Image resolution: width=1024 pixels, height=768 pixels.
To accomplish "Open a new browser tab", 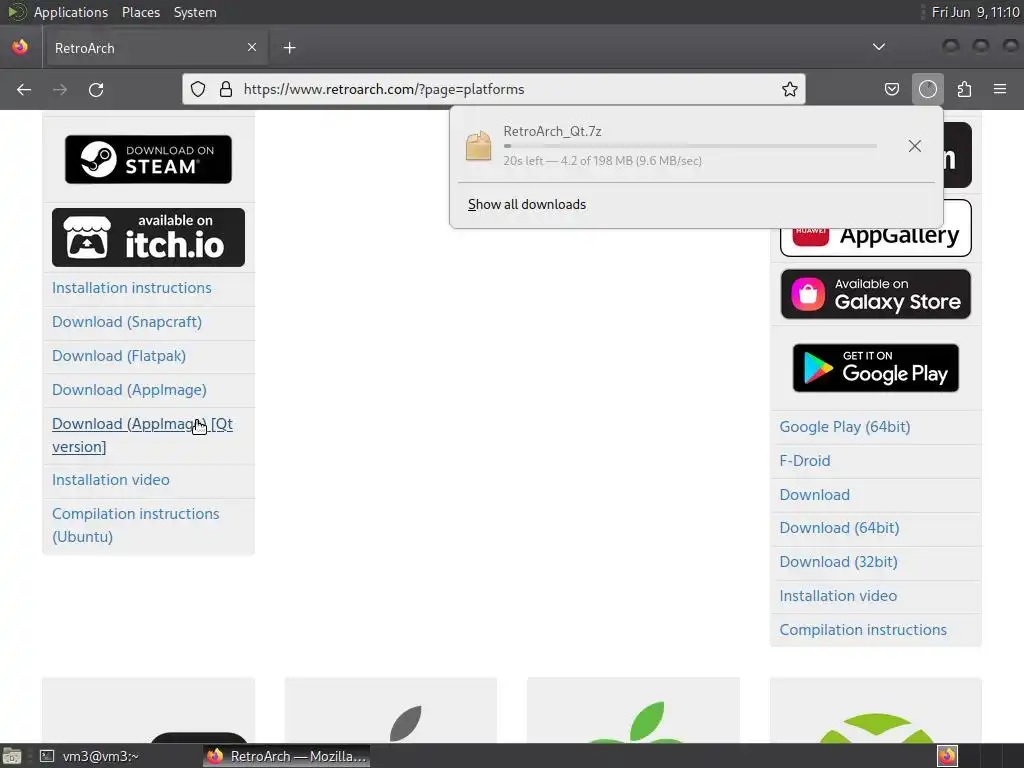I will click(x=289, y=48).
